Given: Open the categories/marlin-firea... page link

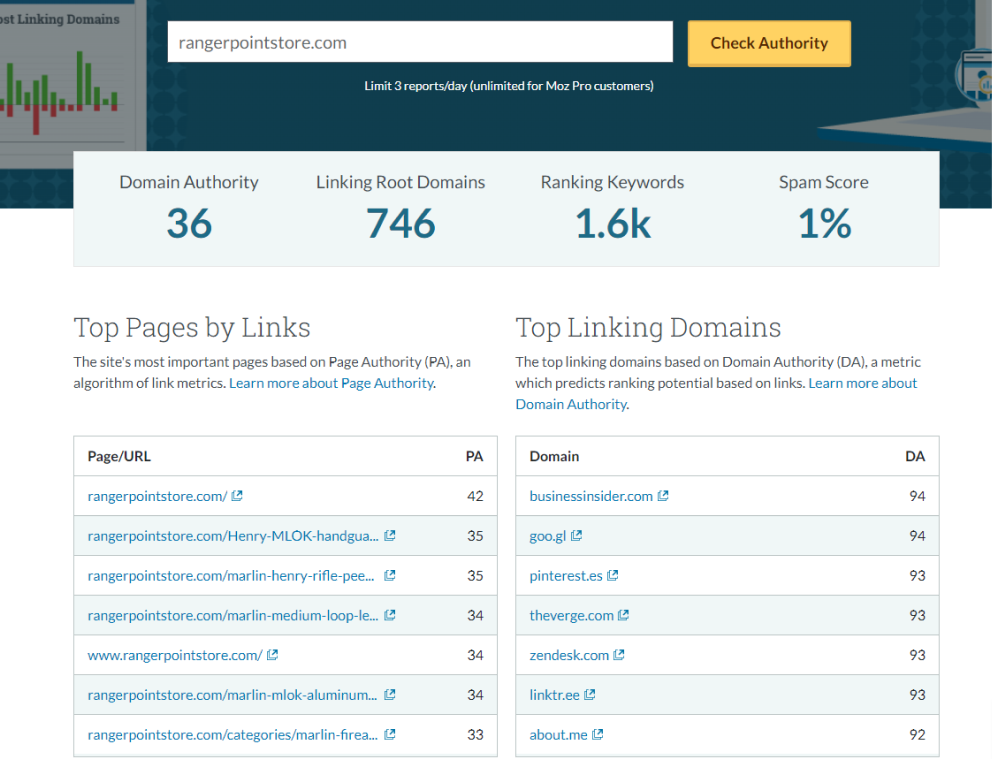Looking at the screenshot, I should point(232,734).
